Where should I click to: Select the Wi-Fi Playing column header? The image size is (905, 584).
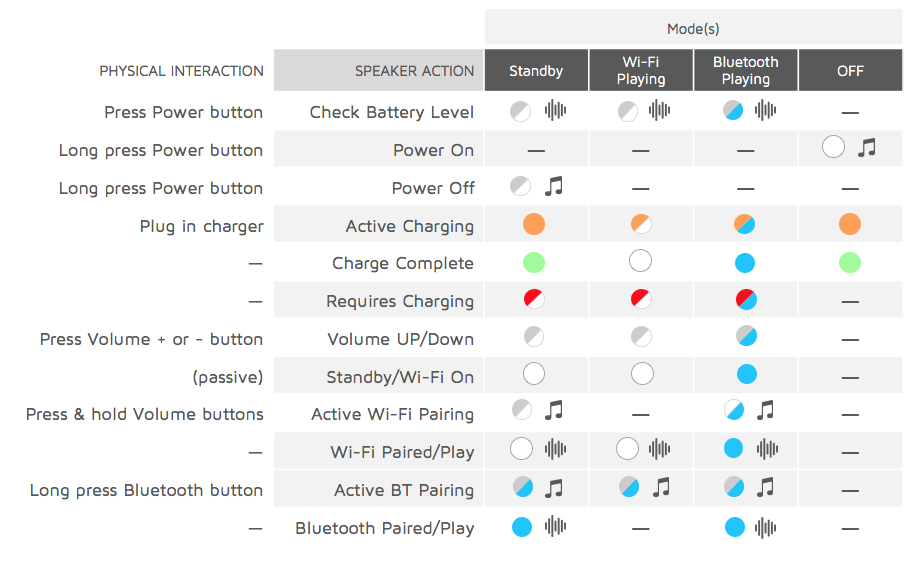coord(641,71)
